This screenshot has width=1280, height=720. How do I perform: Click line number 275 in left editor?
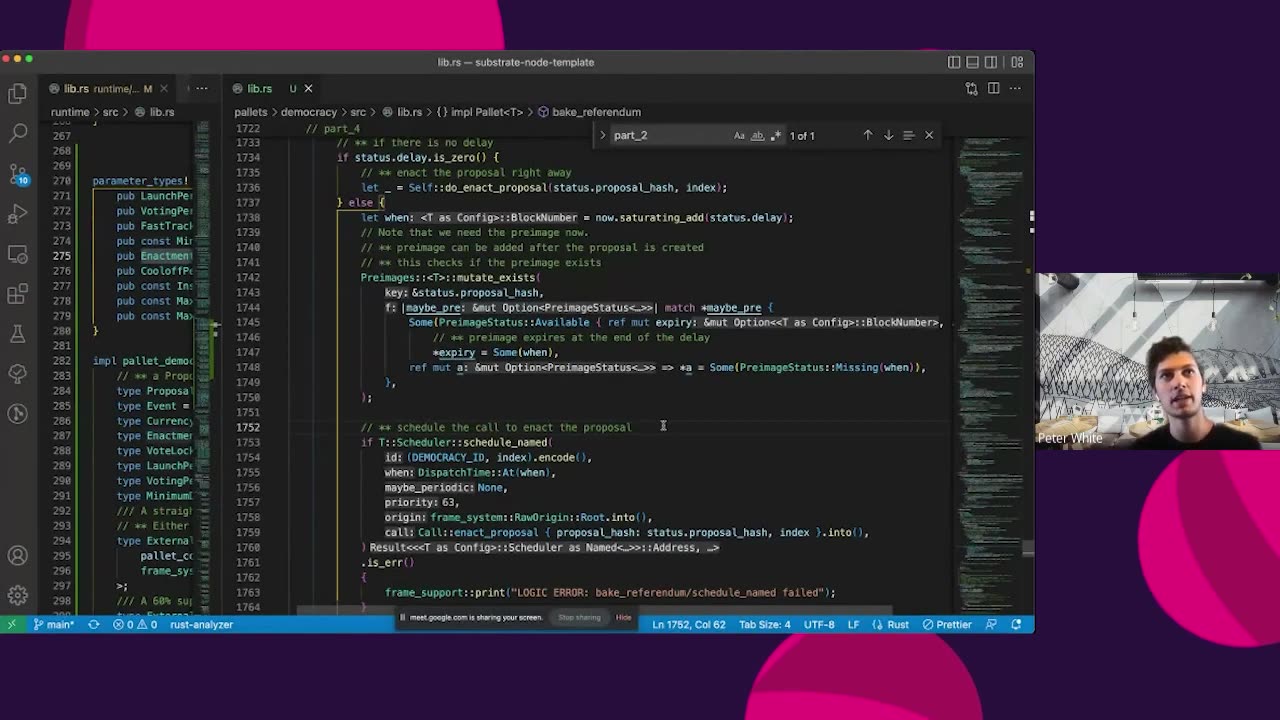[x=62, y=256]
